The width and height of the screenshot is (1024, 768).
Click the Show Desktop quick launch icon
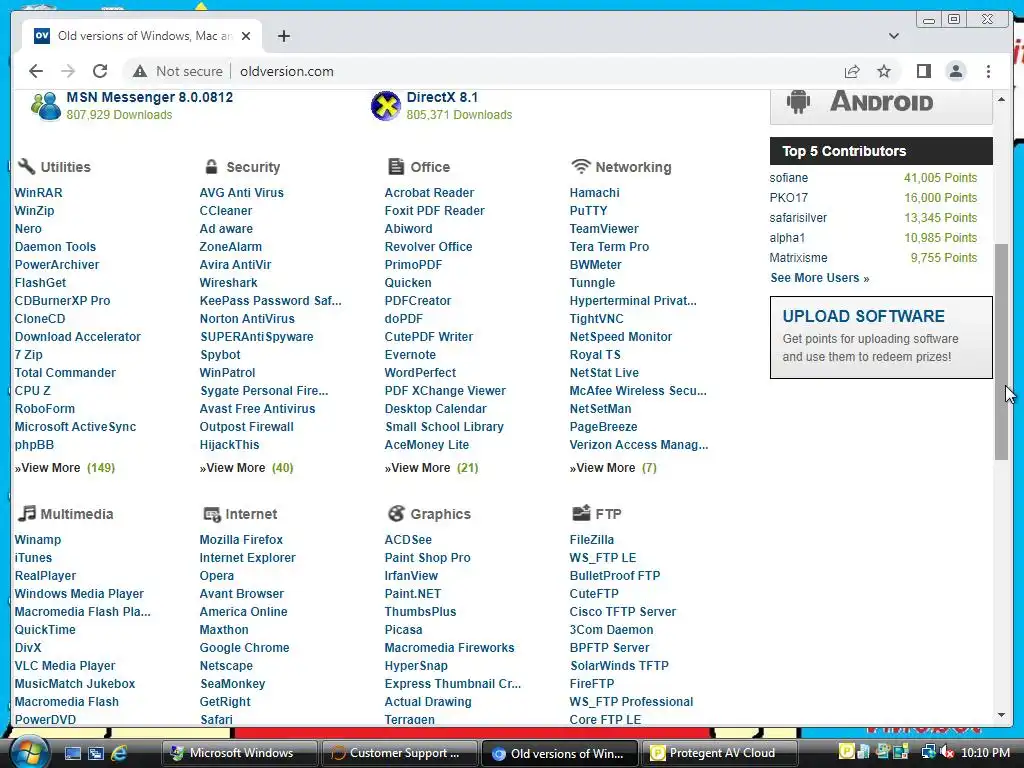[72, 753]
